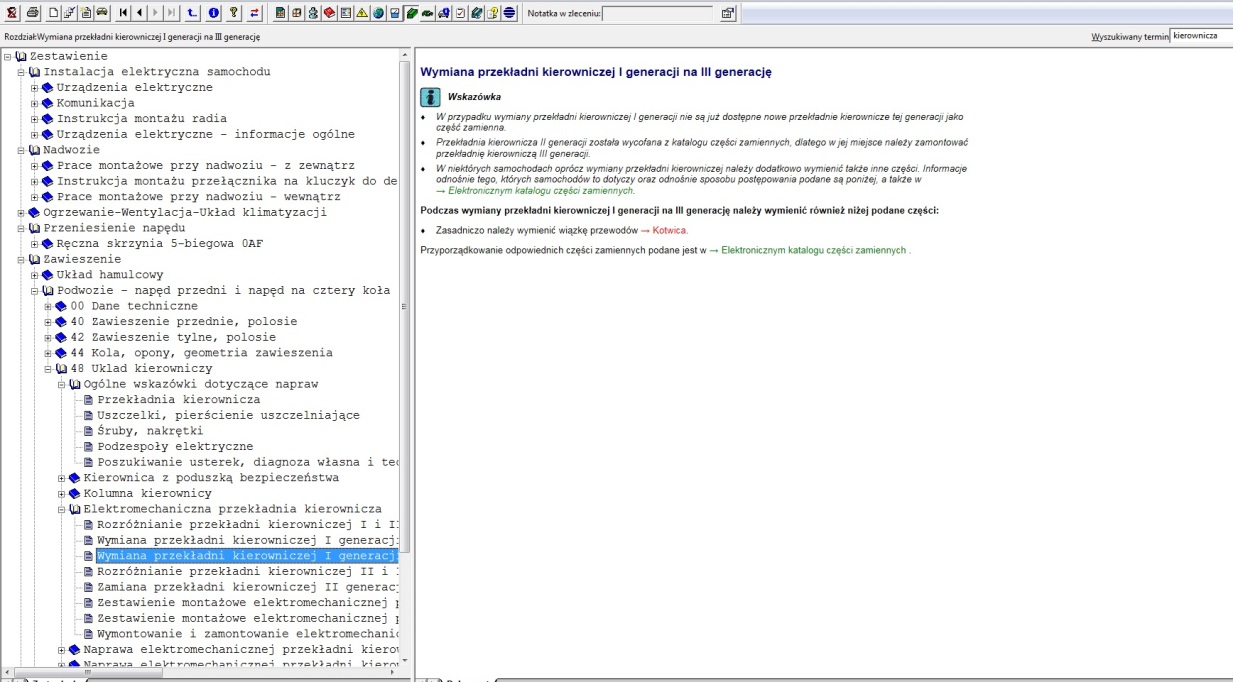Select Instalacja elektryczna samochodu node
This screenshot has height=682, width=1233.
[156, 72]
